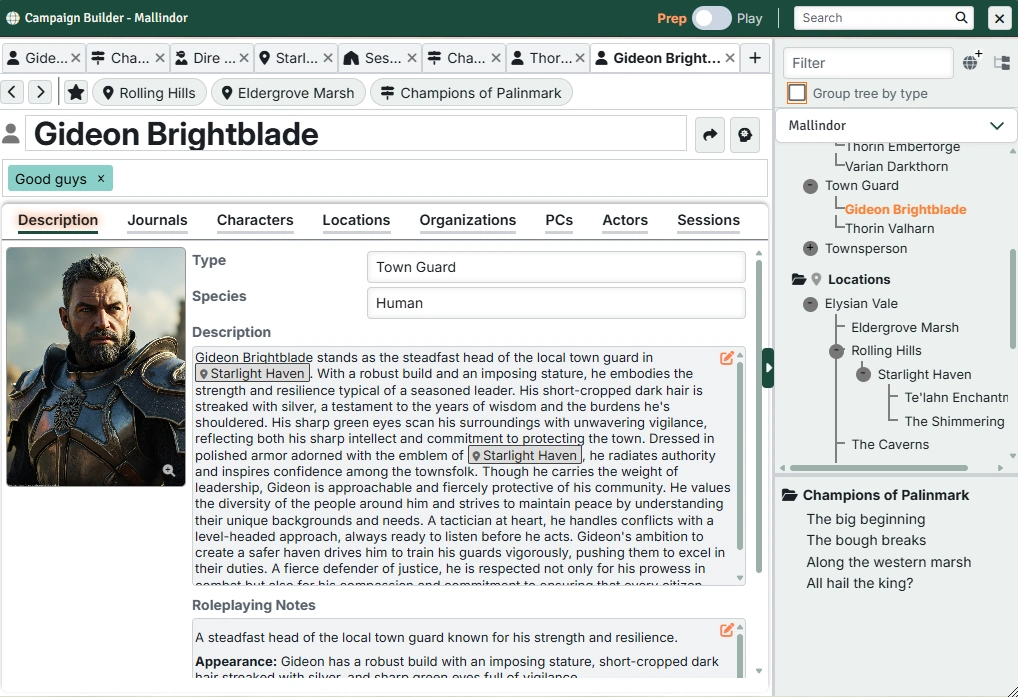This screenshot has width=1018, height=697.
Task: Open The big beginning session link
Action: (865, 519)
